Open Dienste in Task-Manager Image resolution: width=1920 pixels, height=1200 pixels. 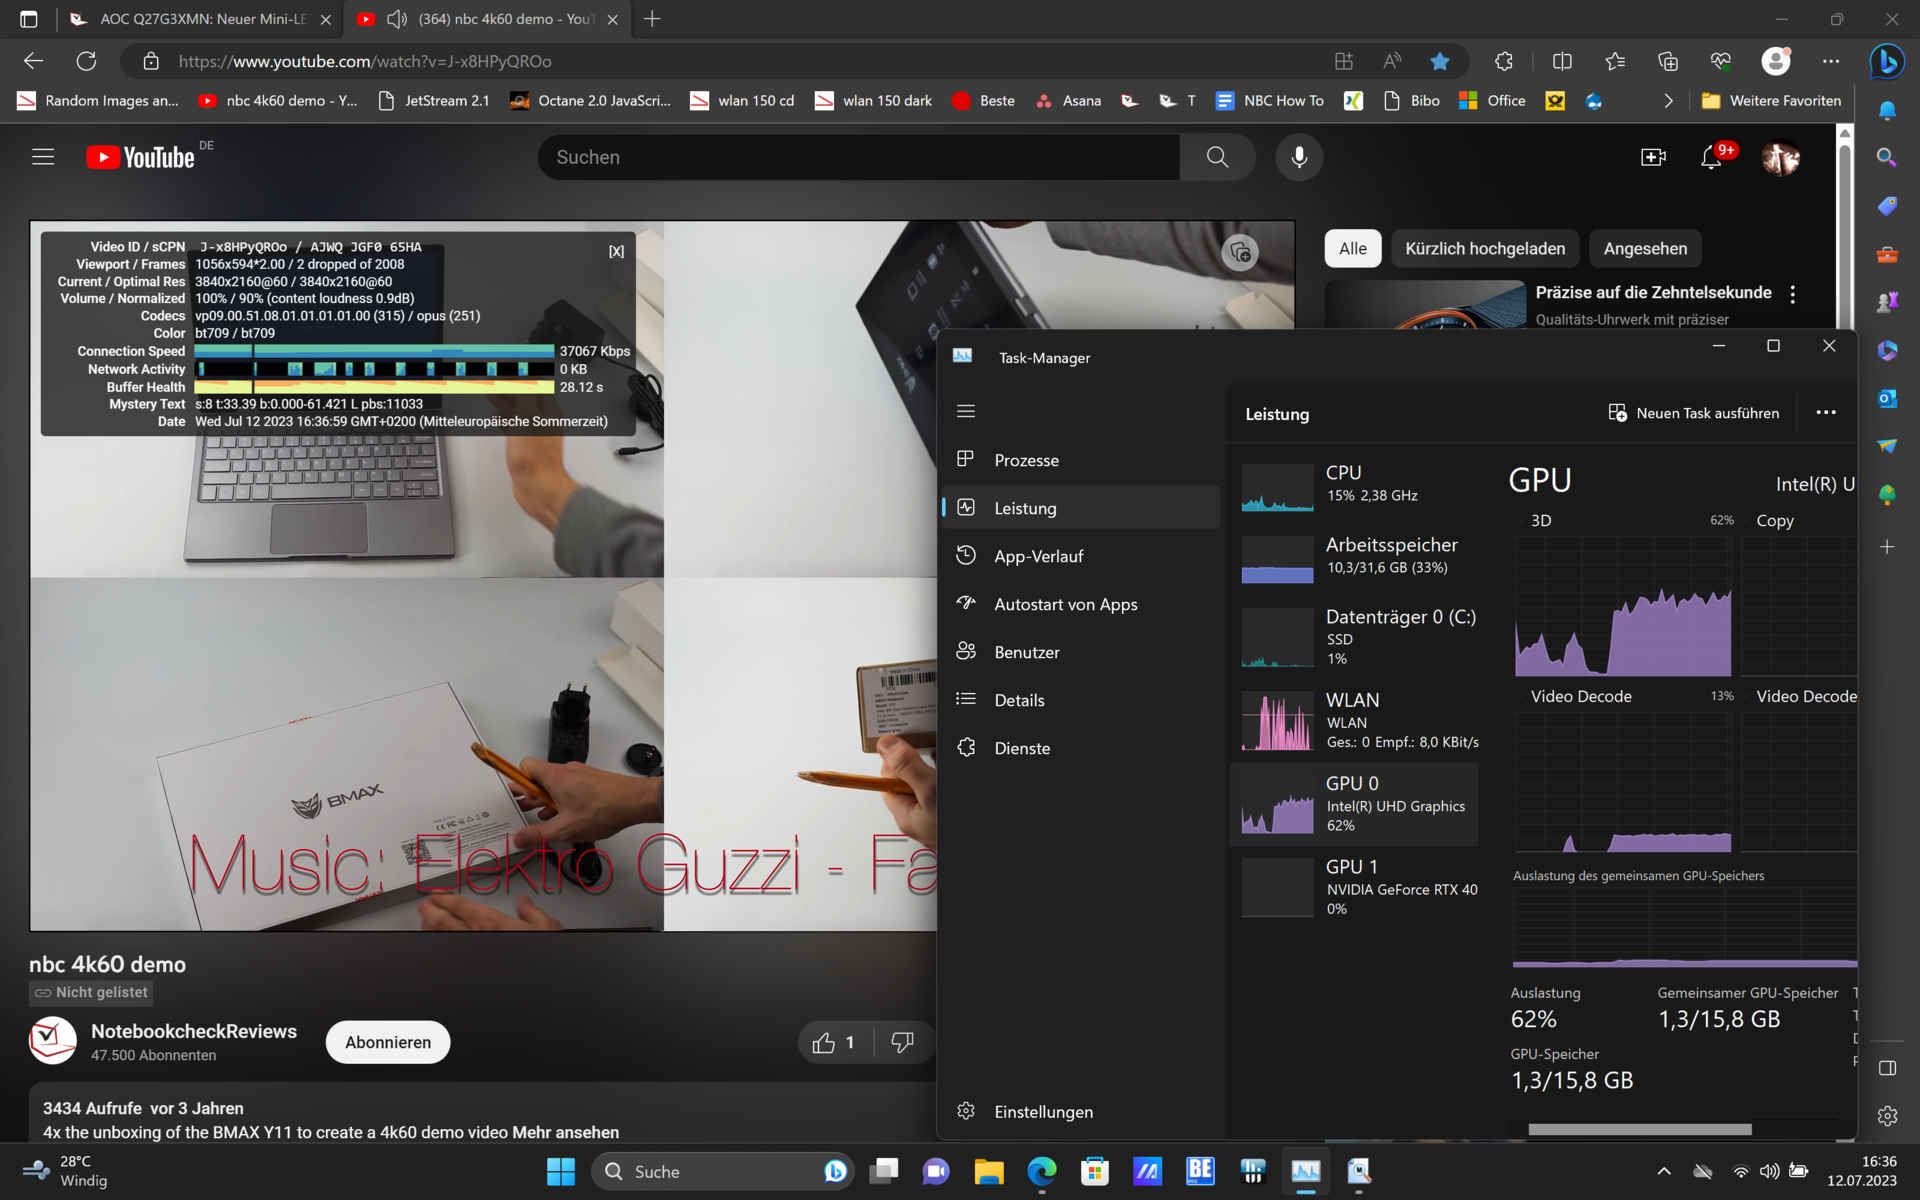pos(1080,748)
